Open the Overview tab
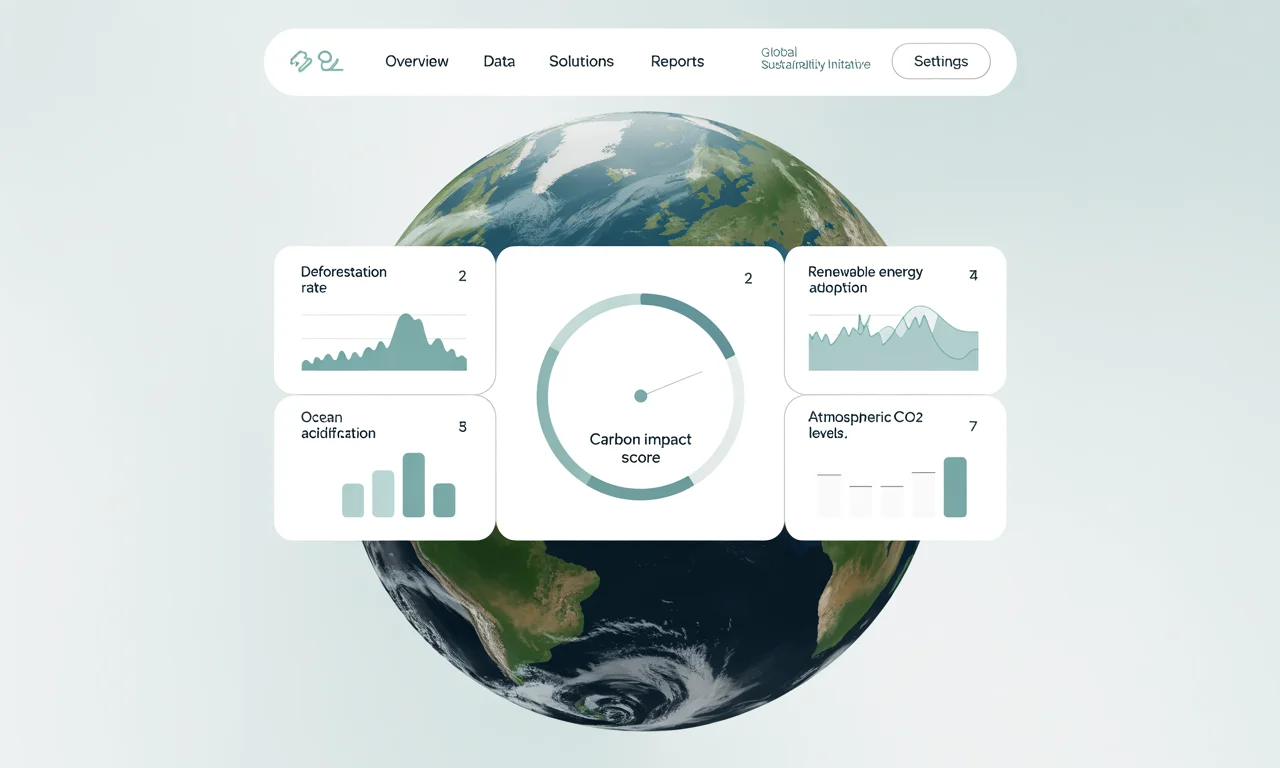1280x768 pixels. [417, 61]
